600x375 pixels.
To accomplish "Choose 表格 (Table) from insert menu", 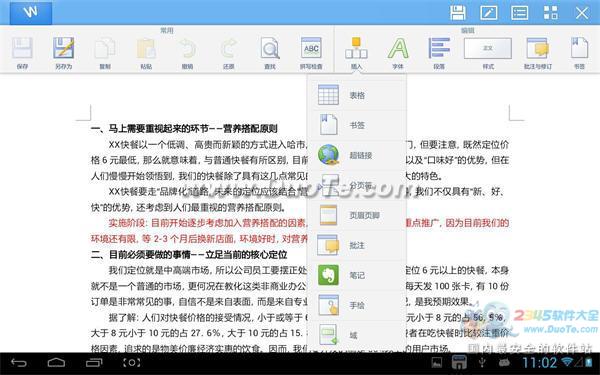I will point(357,95).
